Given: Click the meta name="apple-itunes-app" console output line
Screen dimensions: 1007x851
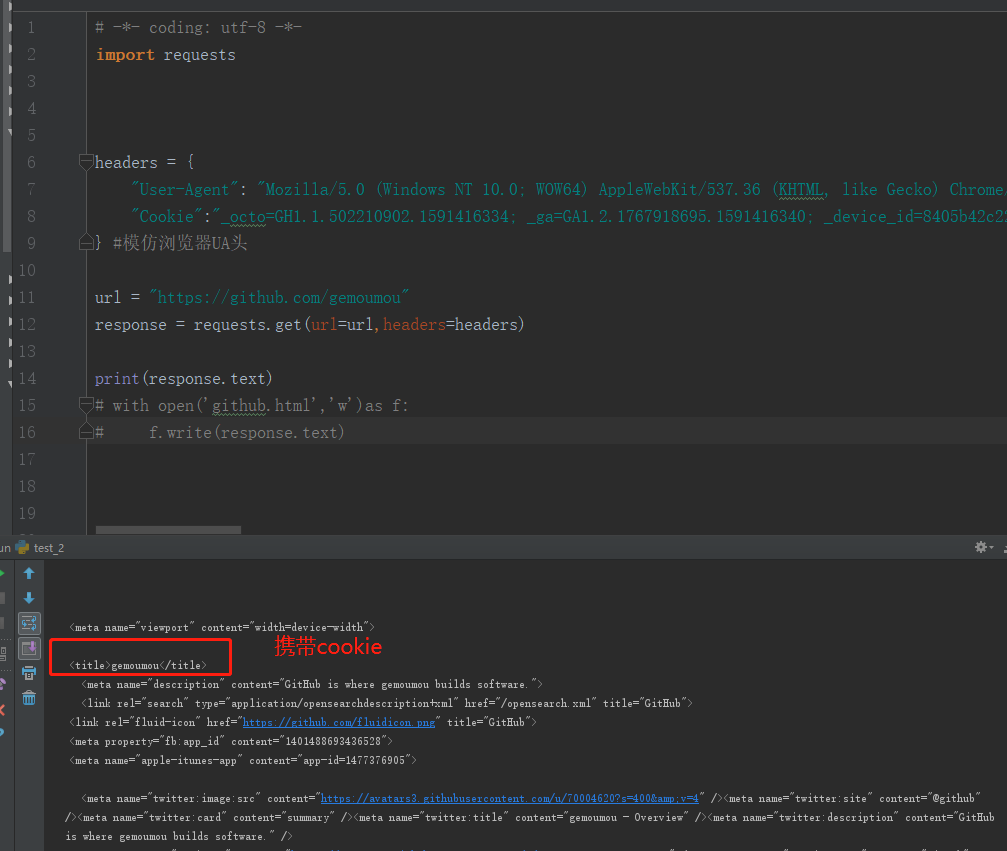Looking at the screenshot, I should coord(243,760).
